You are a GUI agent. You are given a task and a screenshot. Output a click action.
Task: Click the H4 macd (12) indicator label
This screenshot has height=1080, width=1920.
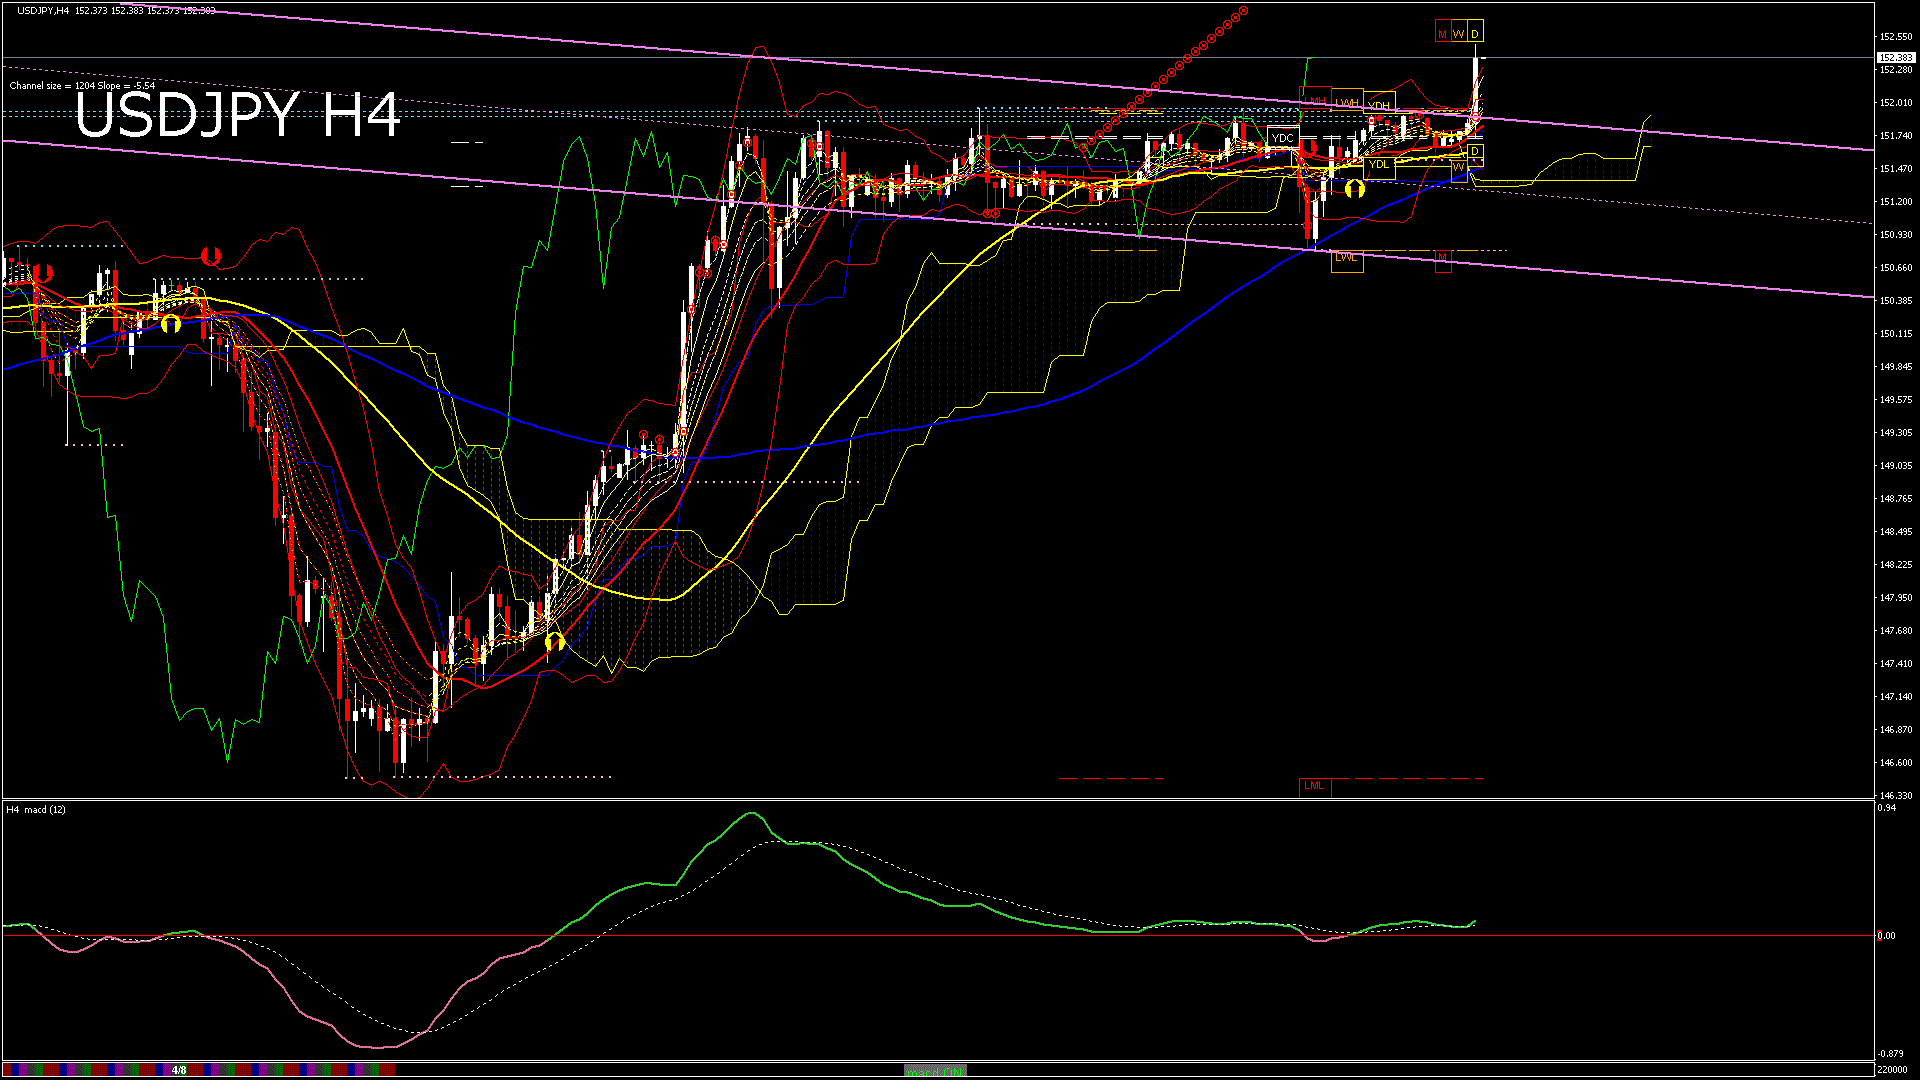(x=36, y=809)
